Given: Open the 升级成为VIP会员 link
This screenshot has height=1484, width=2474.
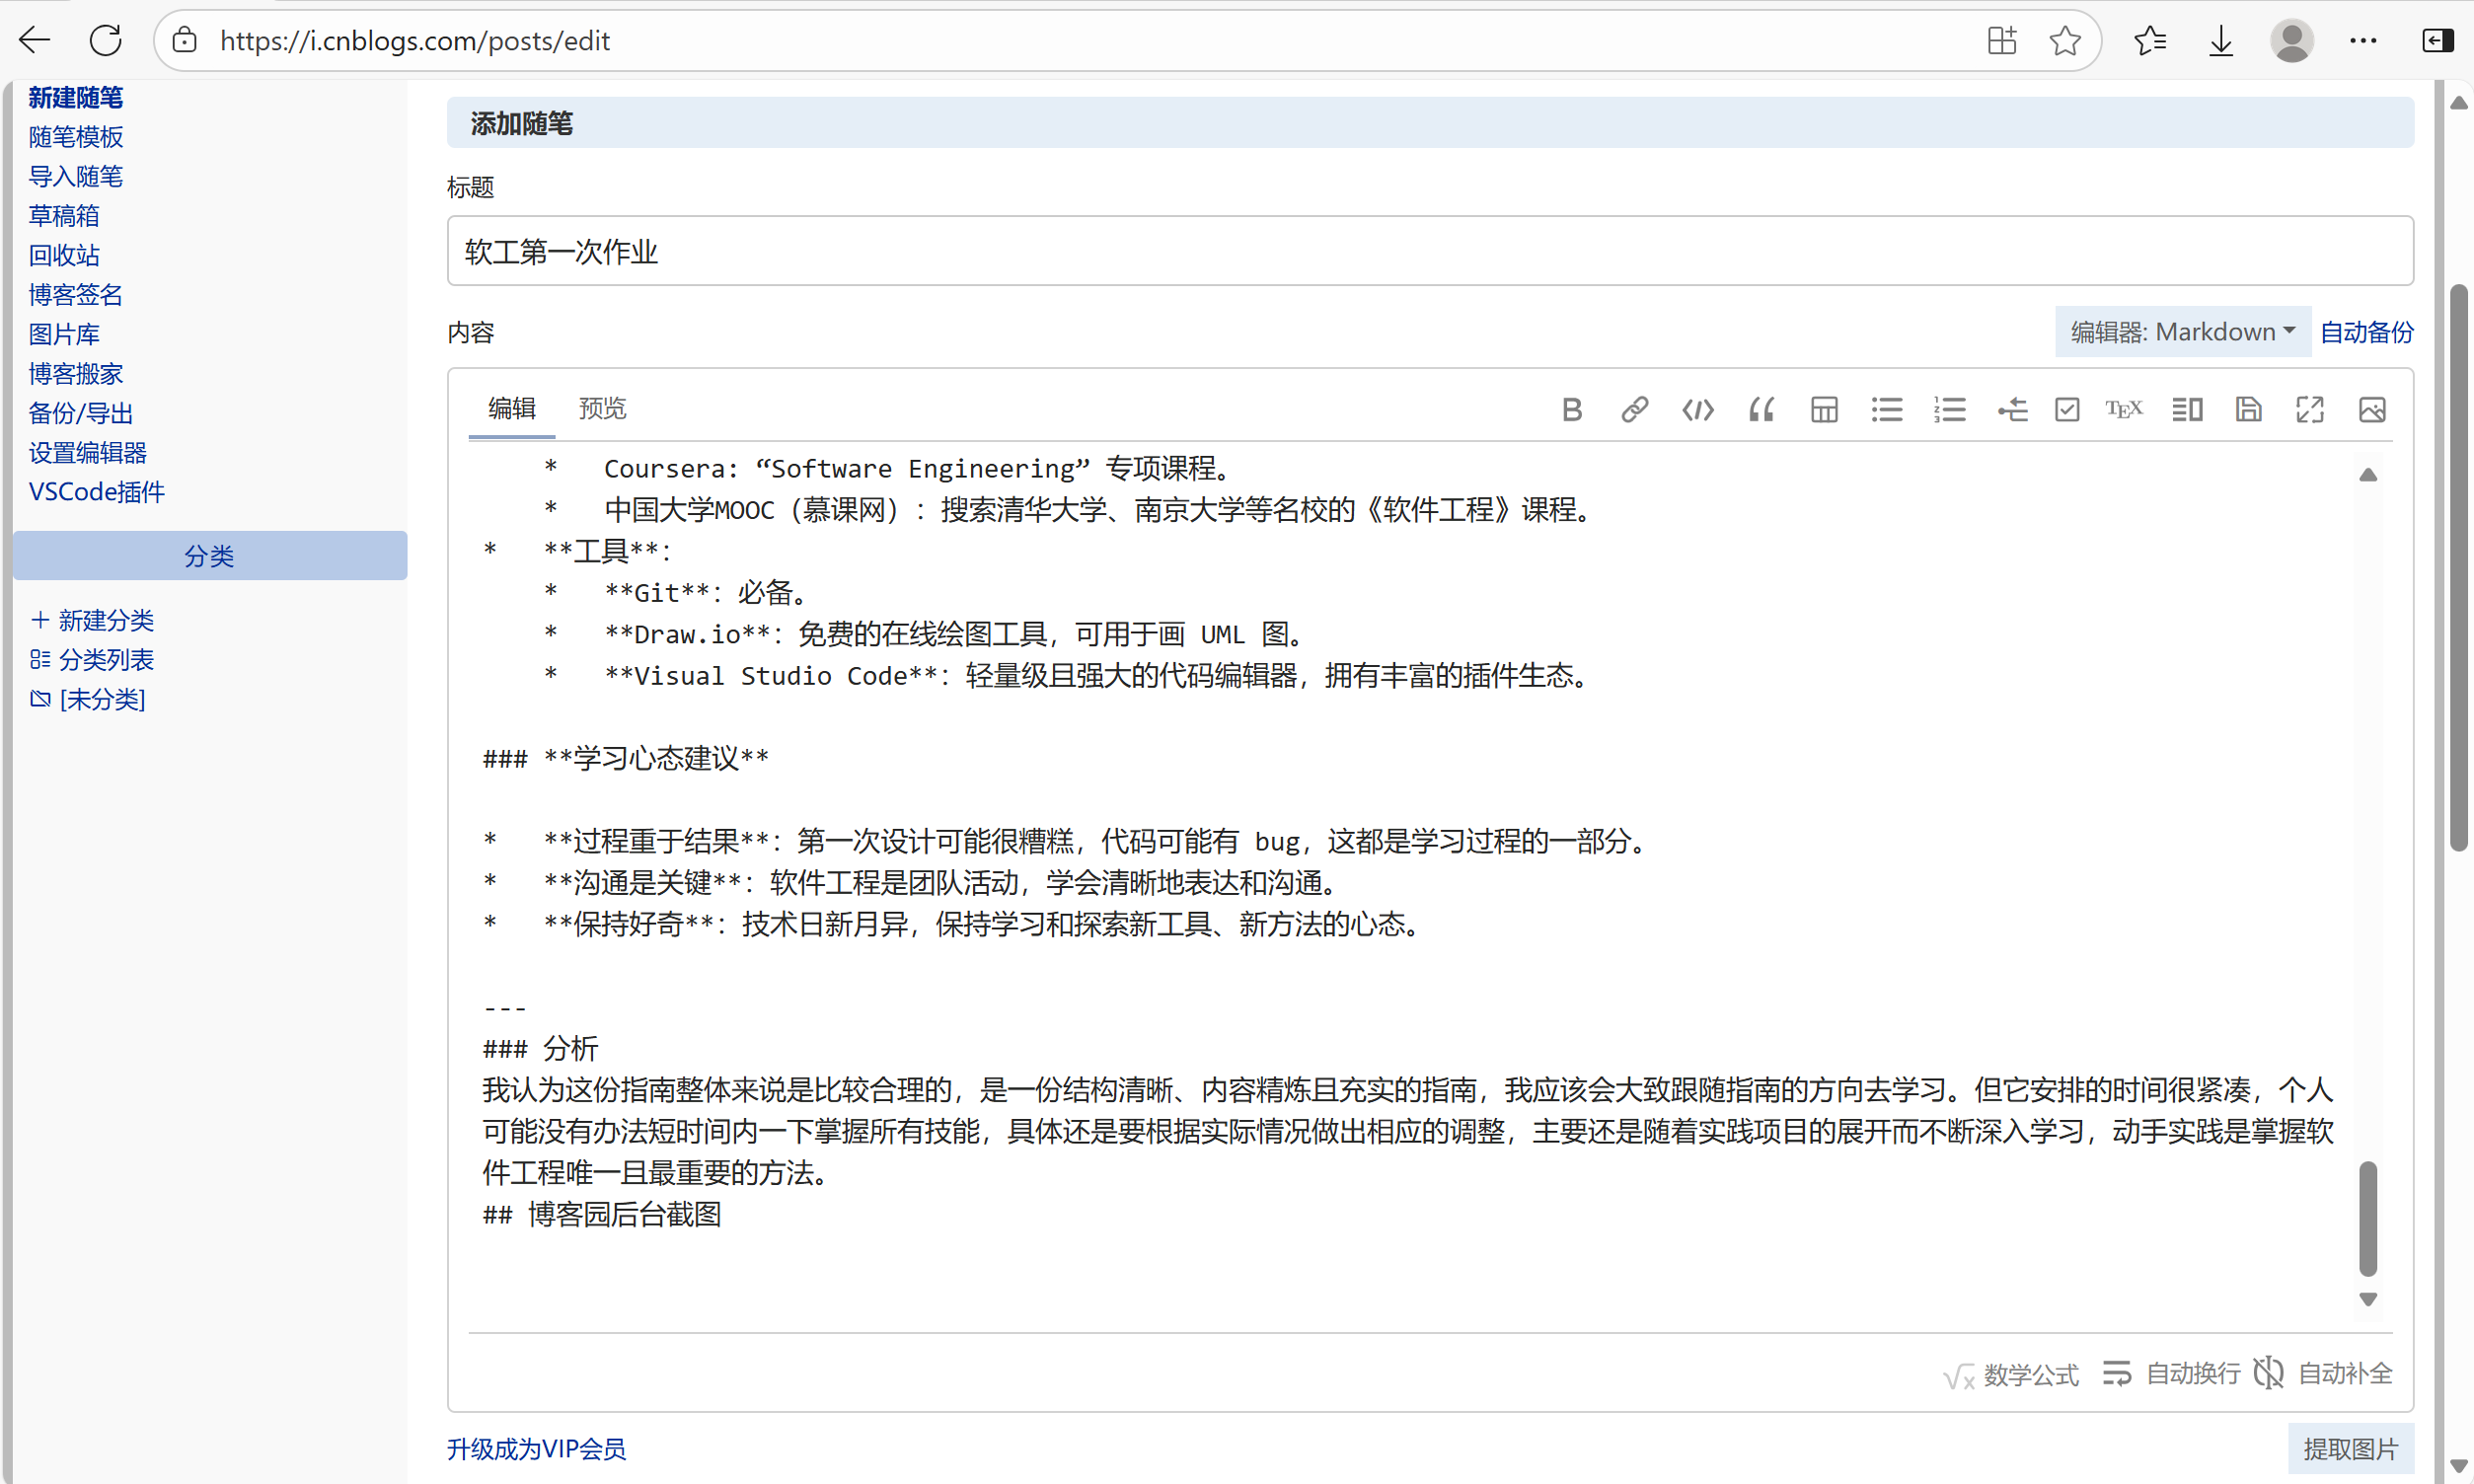Looking at the screenshot, I should [x=536, y=1448].
